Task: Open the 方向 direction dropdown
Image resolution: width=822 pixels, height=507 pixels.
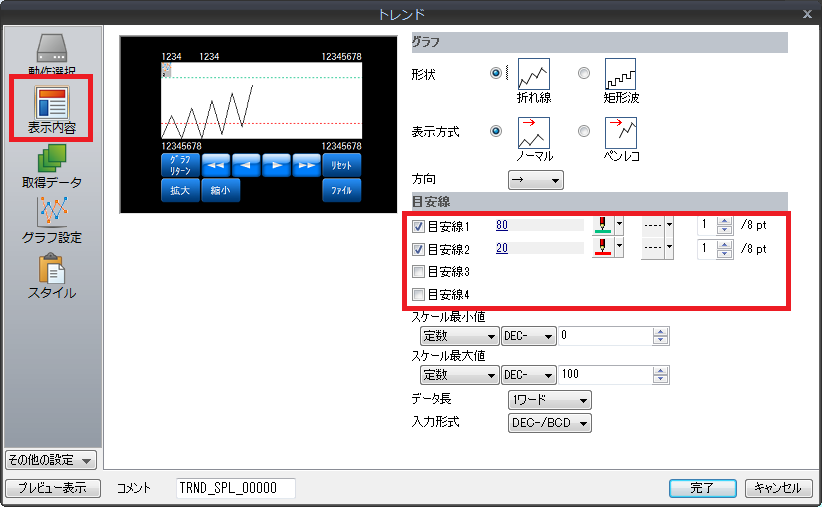Action: (536, 180)
